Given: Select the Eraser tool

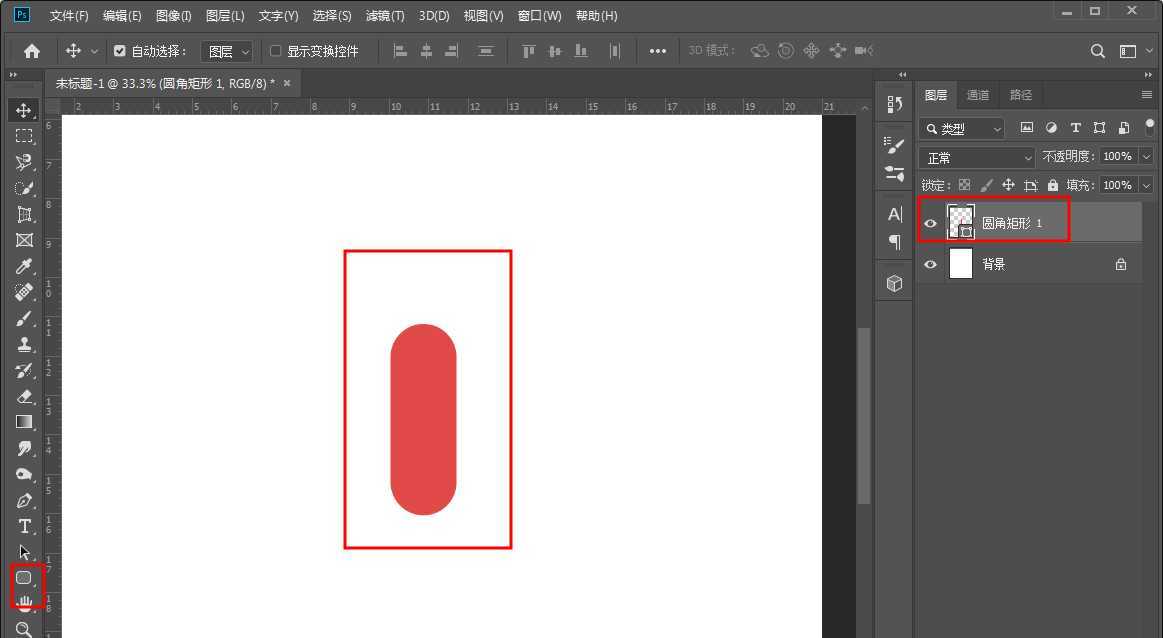Looking at the screenshot, I should pyautogui.click(x=24, y=396).
